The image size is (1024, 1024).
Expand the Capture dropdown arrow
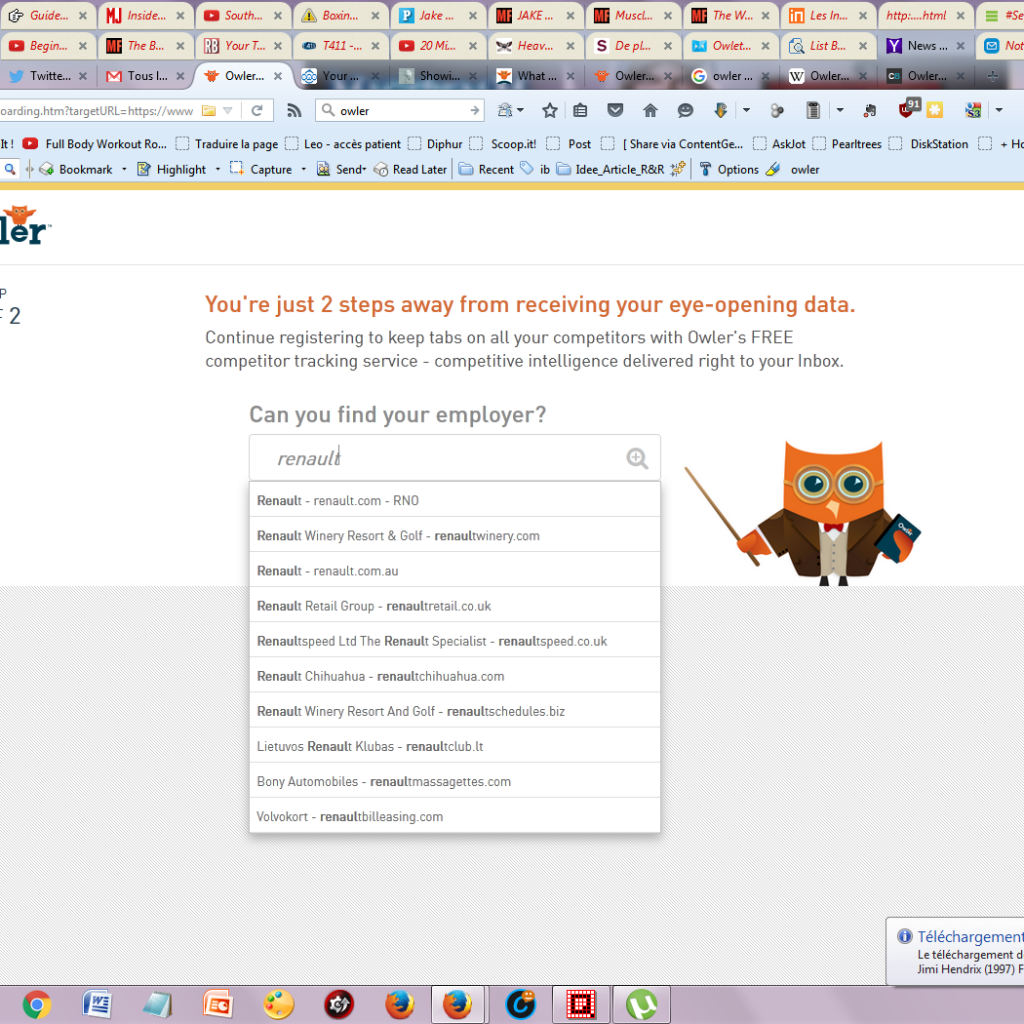[x=303, y=169]
